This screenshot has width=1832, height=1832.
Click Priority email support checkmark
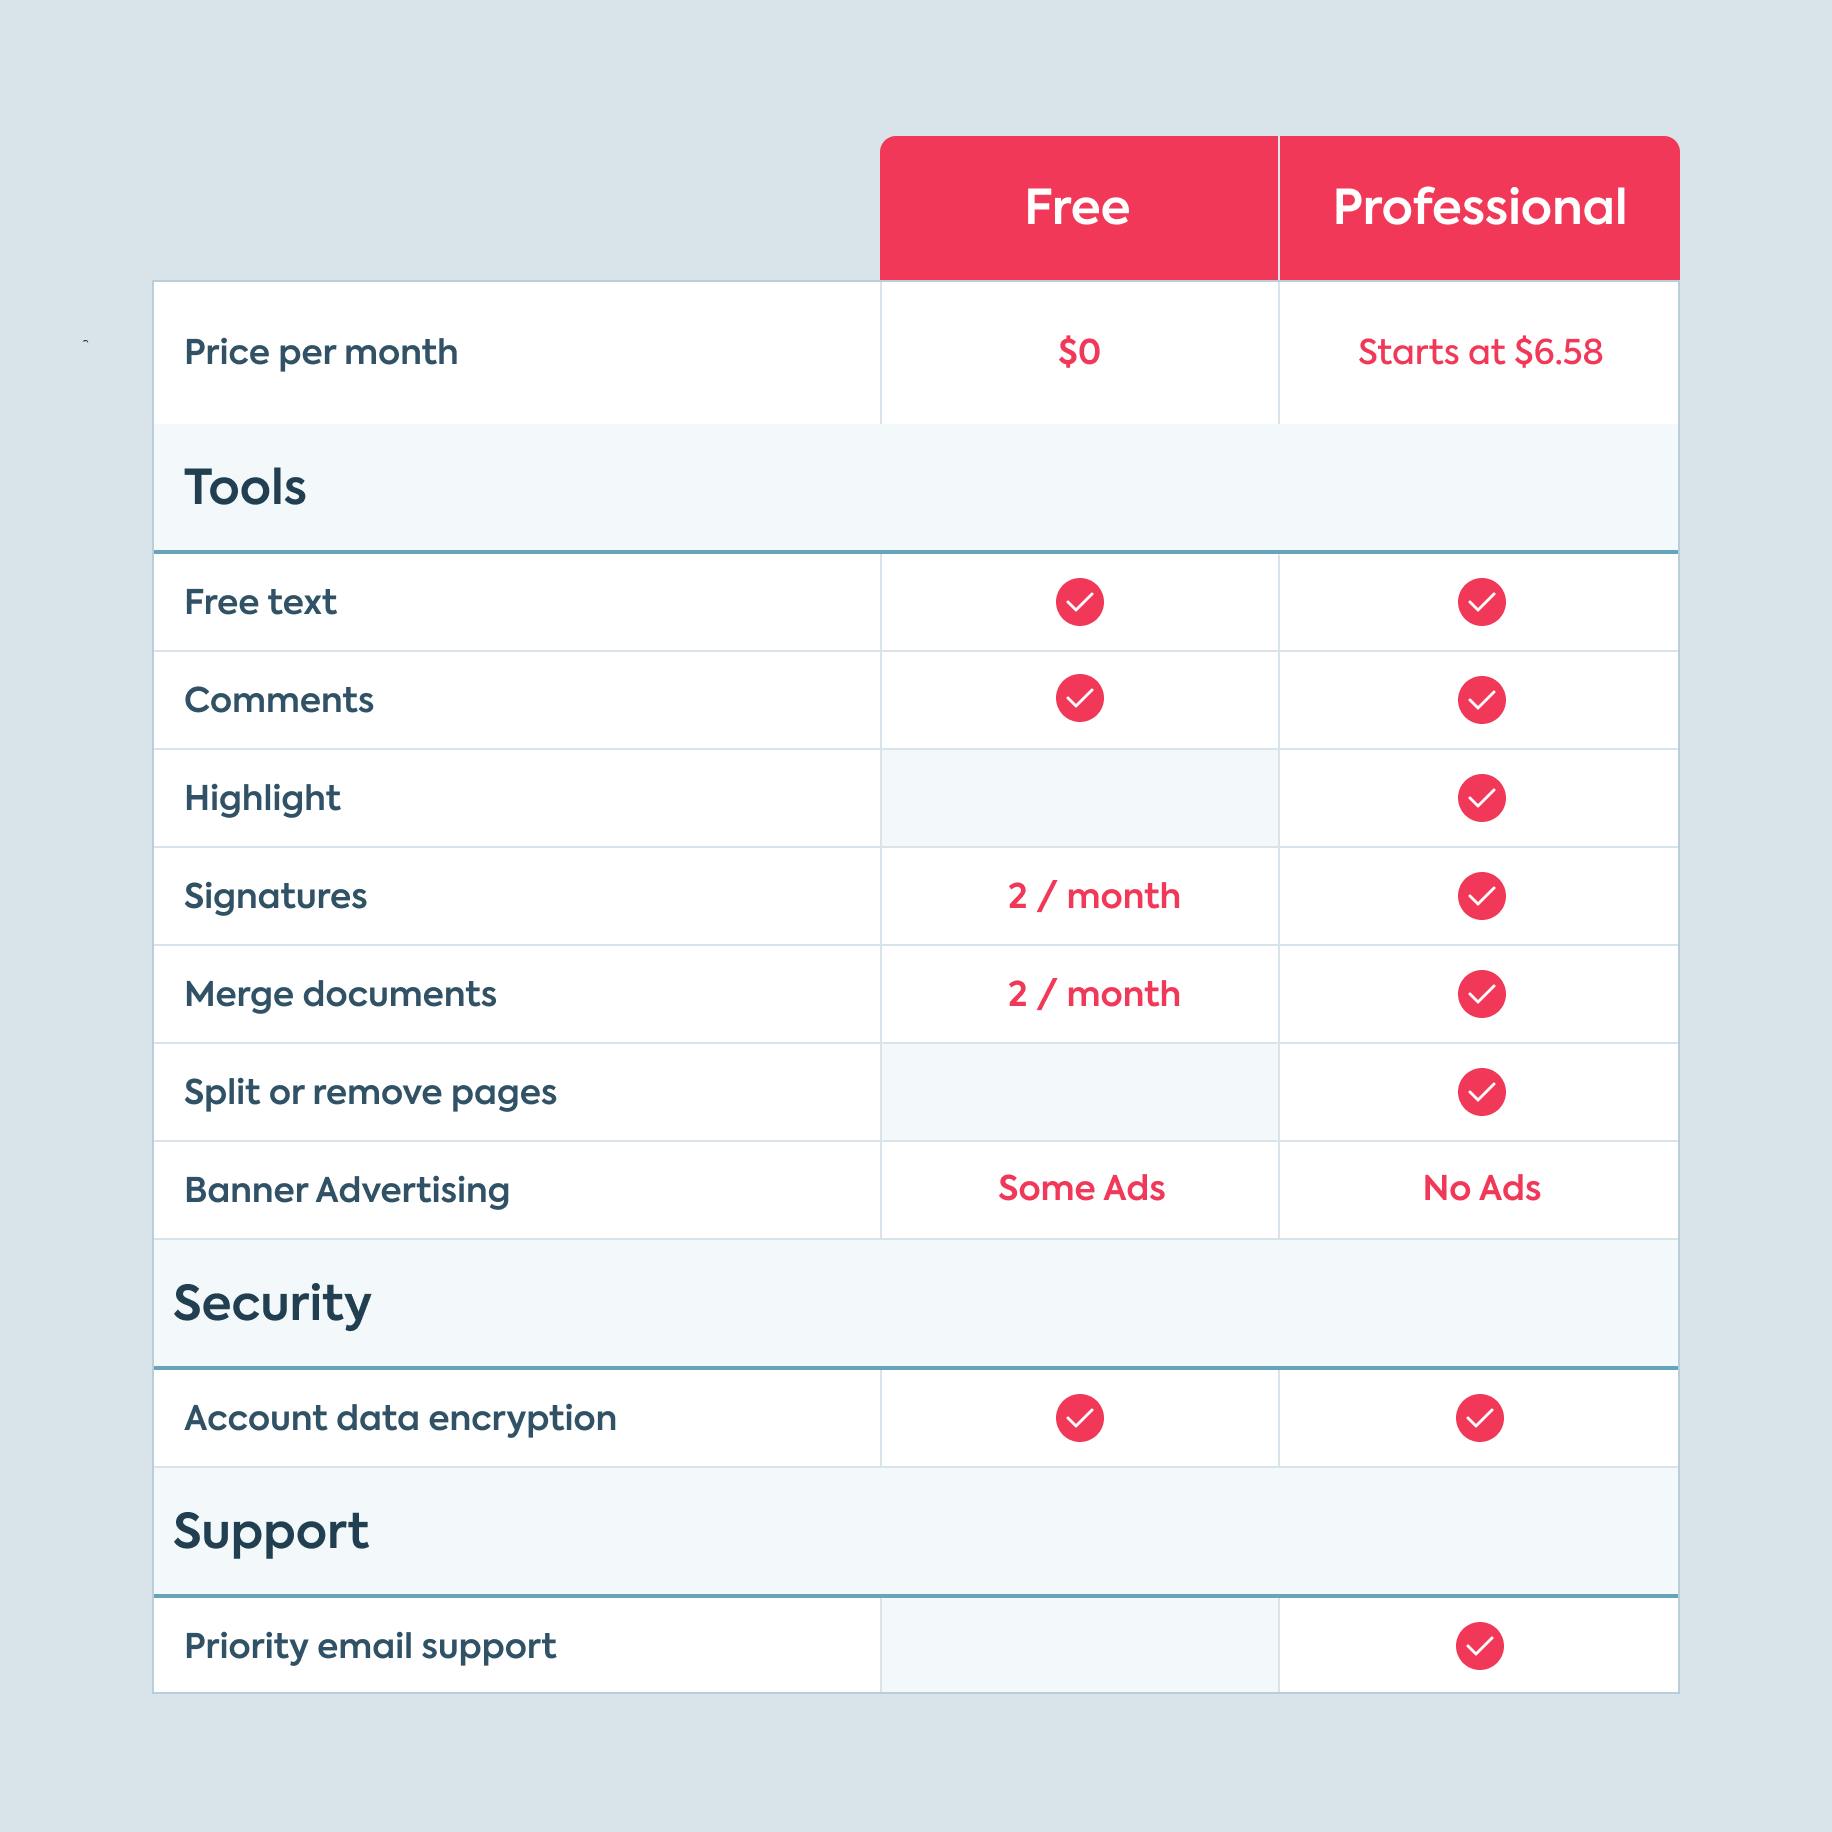click(1480, 1646)
